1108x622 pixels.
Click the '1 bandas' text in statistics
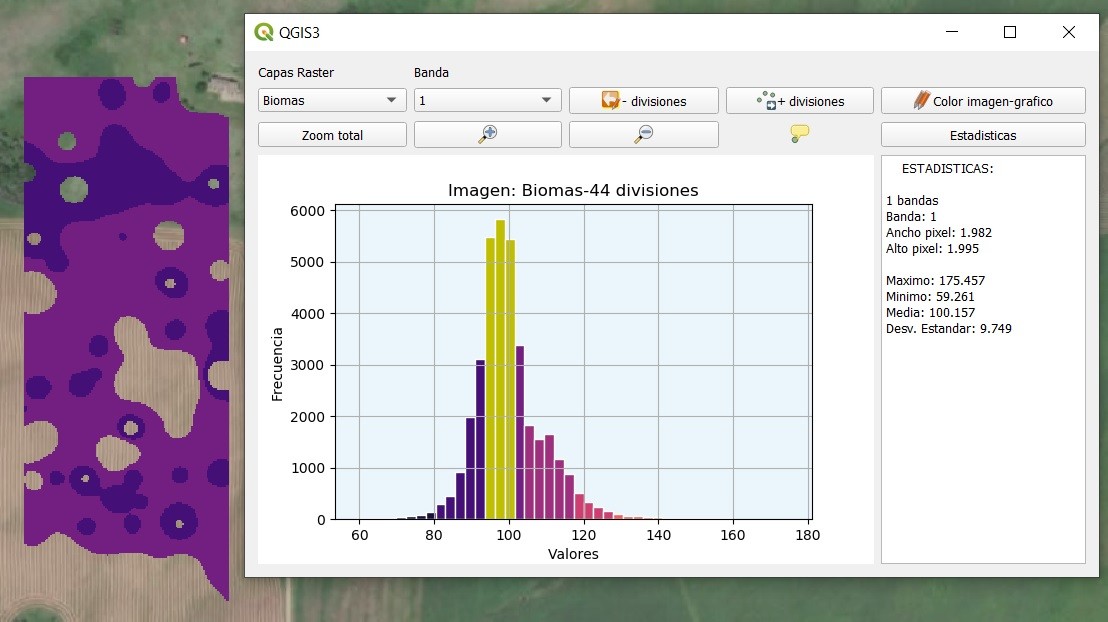pos(912,201)
